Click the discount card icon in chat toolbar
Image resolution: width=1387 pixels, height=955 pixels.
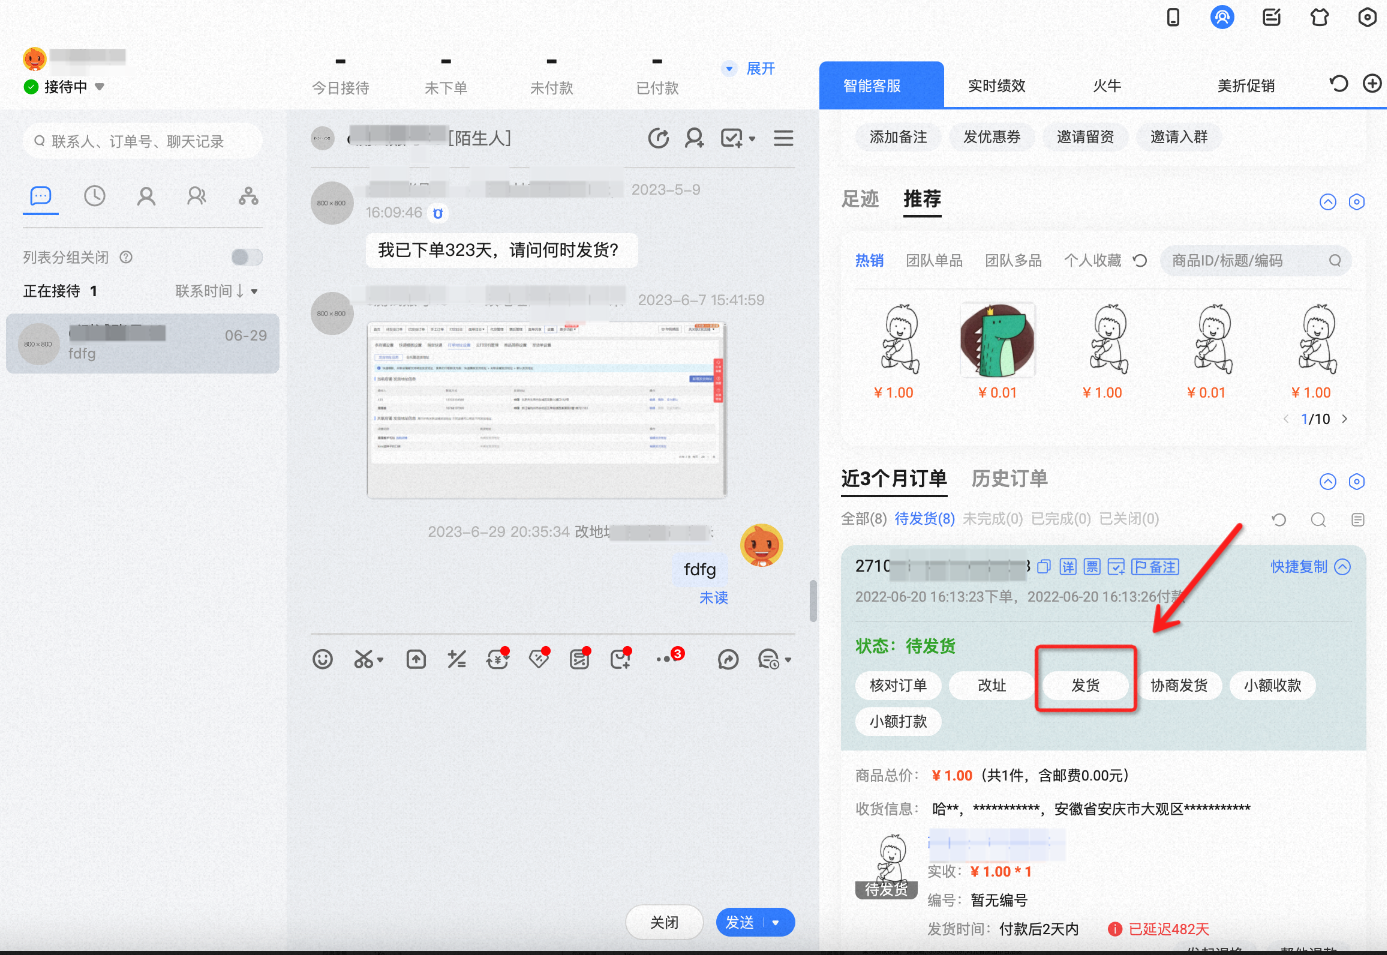point(580,659)
